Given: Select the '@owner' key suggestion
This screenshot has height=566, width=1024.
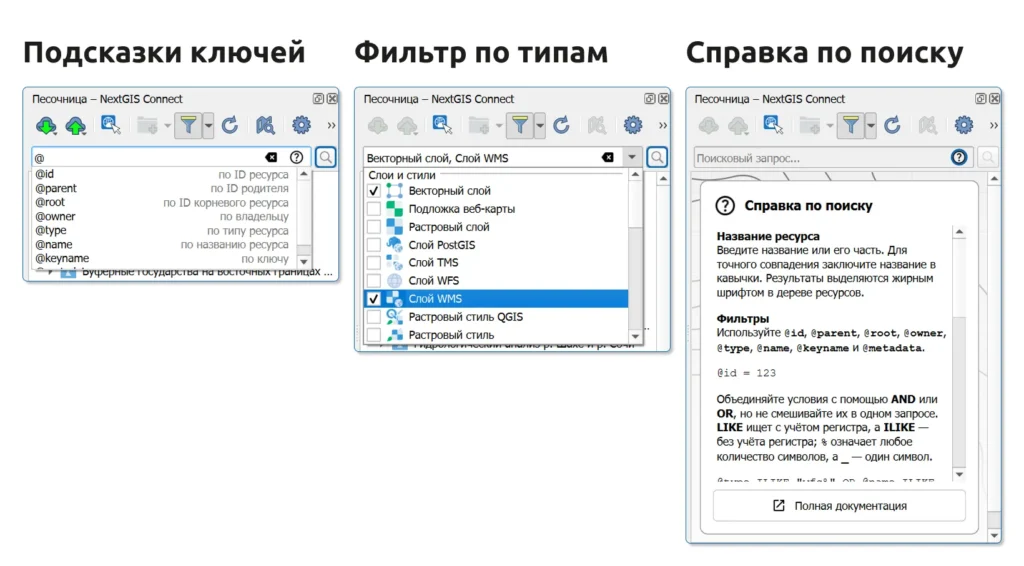Looking at the screenshot, I should click(x=164, y=216).
